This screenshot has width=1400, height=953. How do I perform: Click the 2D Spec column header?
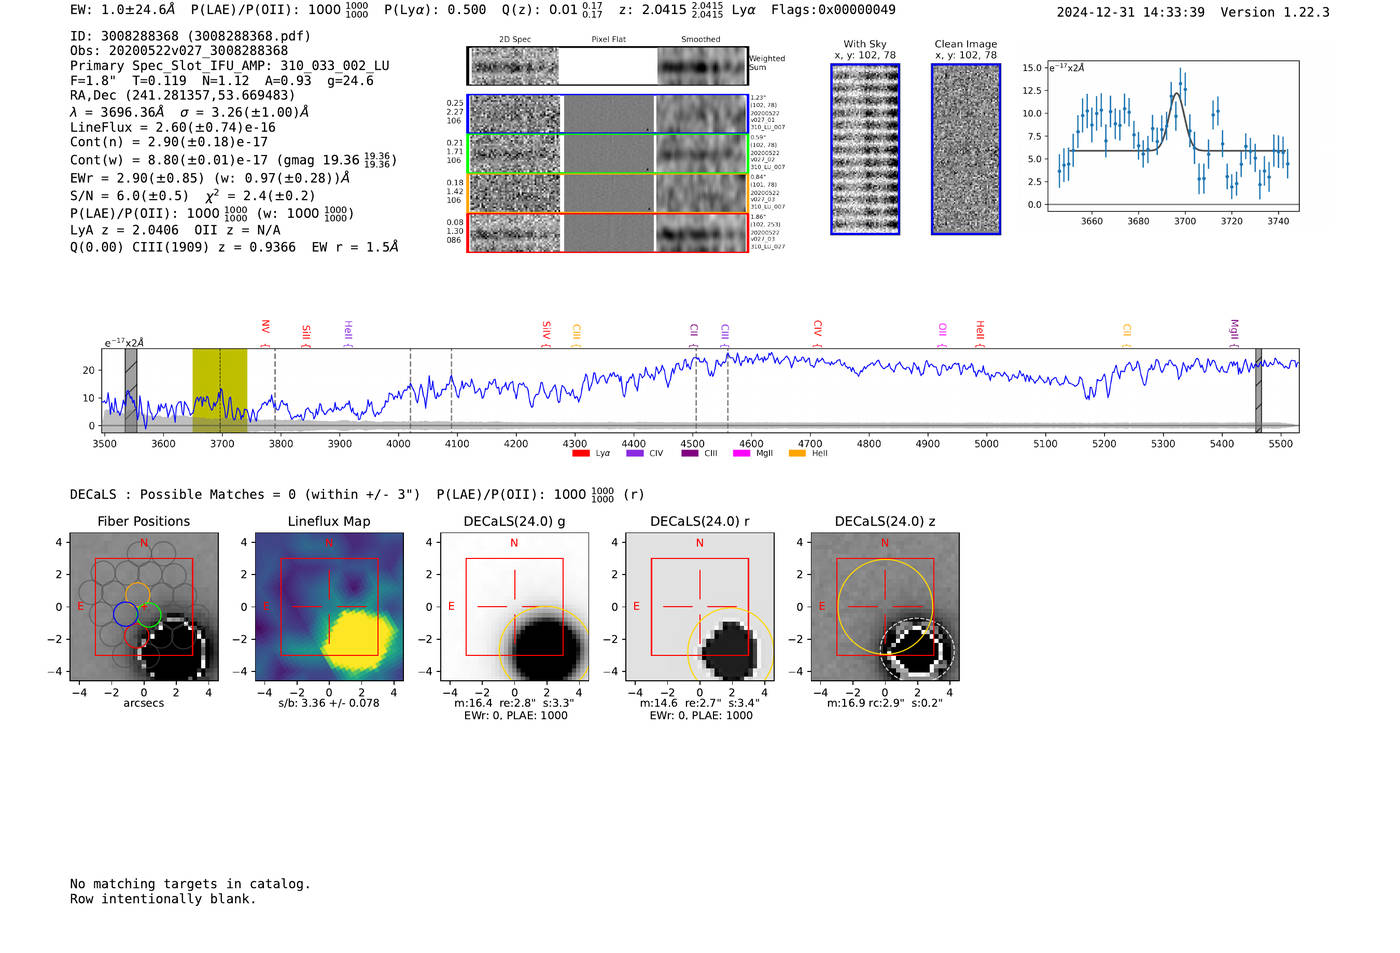(x=515, y=39)
